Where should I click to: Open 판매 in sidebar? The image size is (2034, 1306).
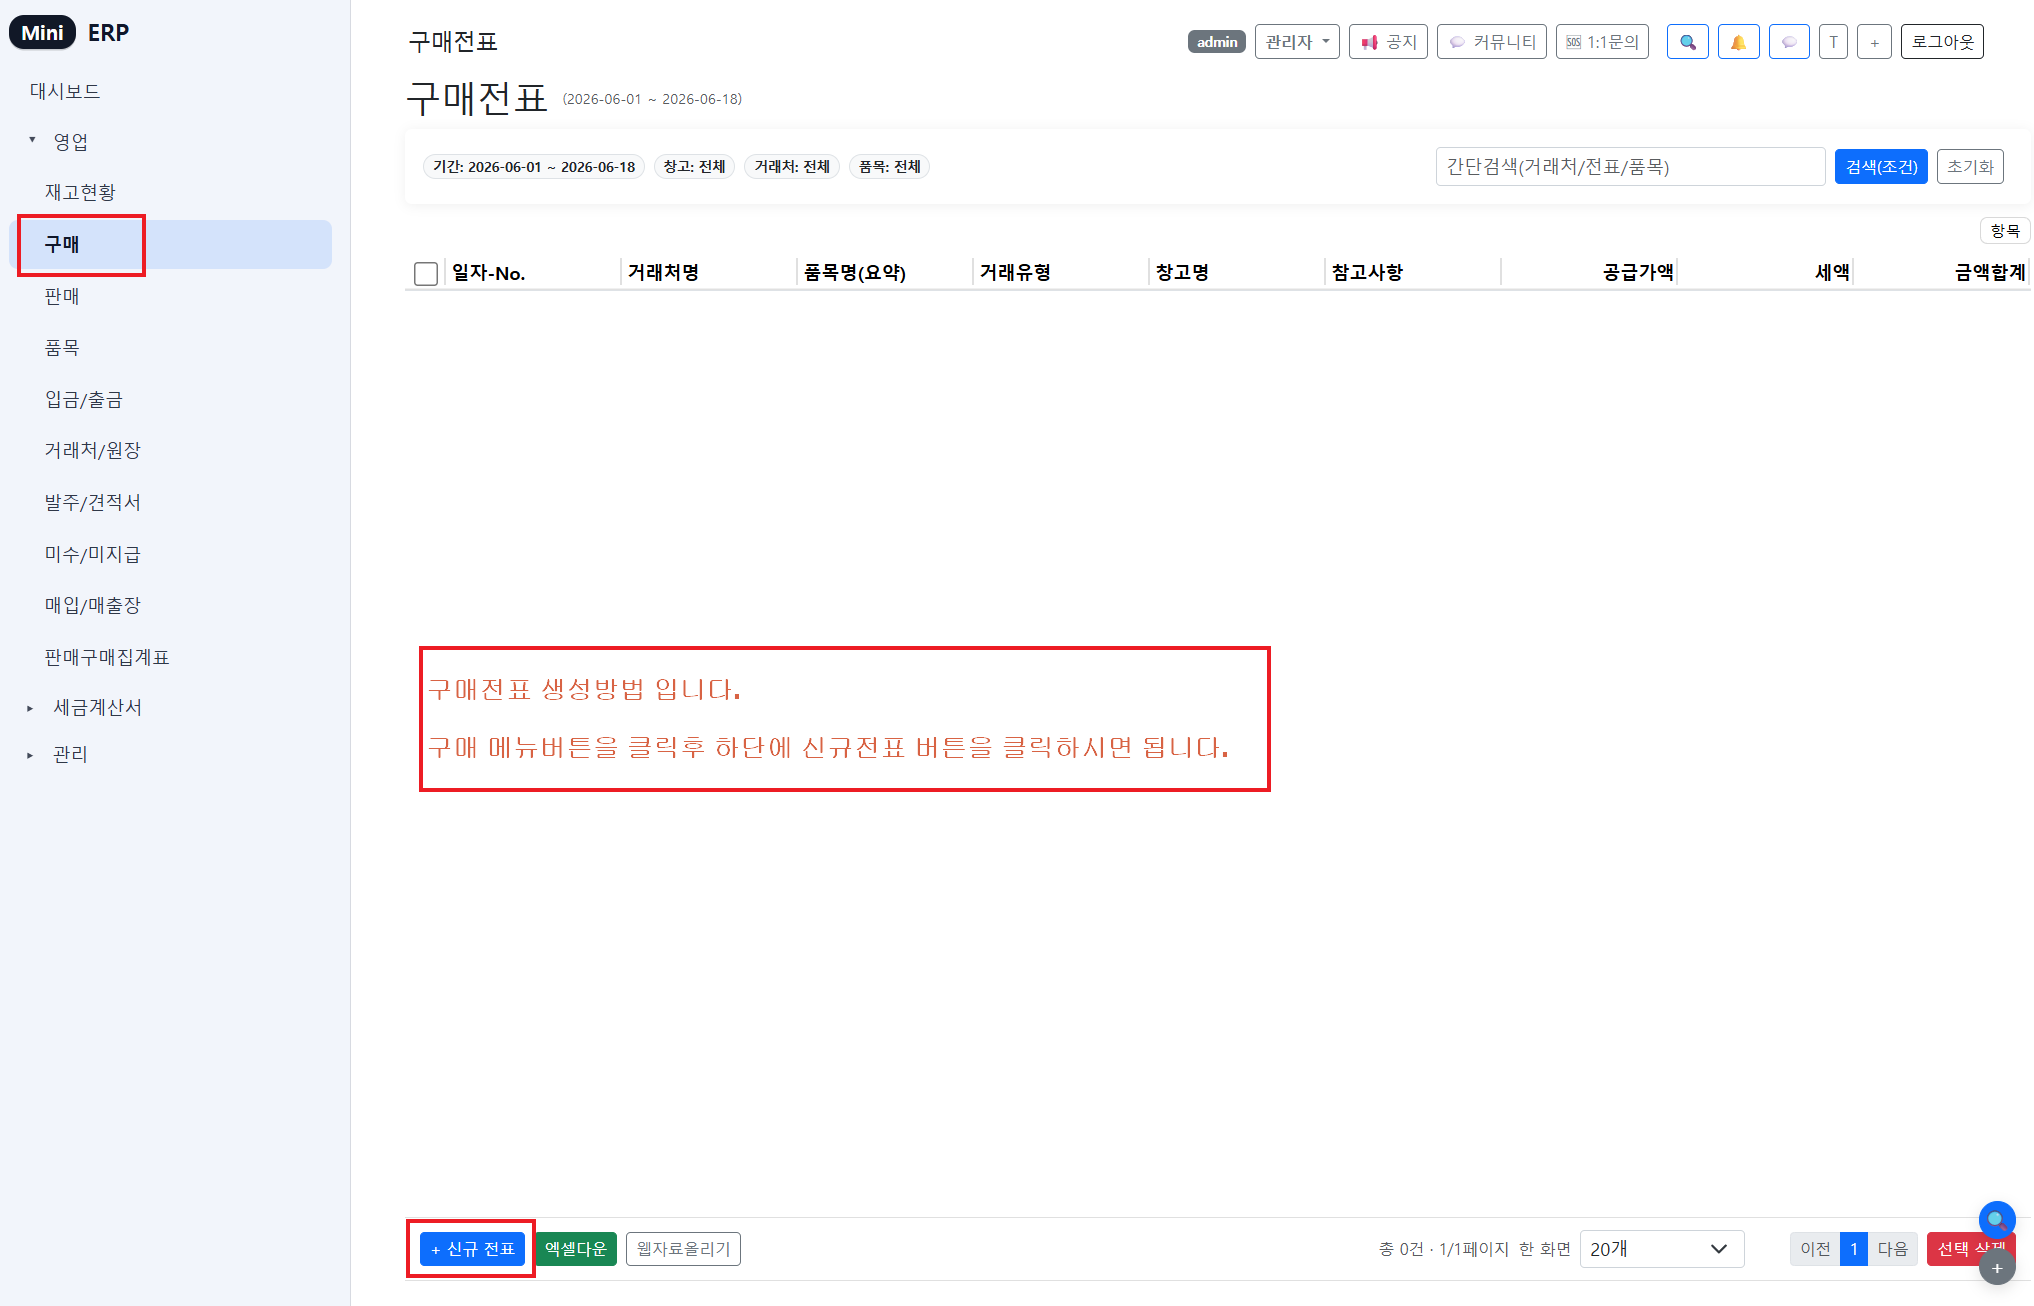(x=62, y=296)
